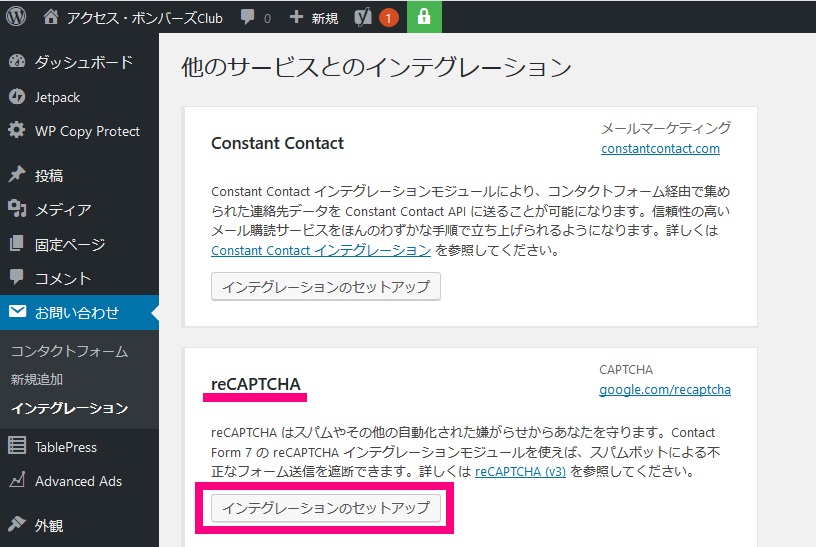Click the plus icon for 新規
Image resolution: width=816 pixels, height=547 pixels.
click(x=296, y=17)
